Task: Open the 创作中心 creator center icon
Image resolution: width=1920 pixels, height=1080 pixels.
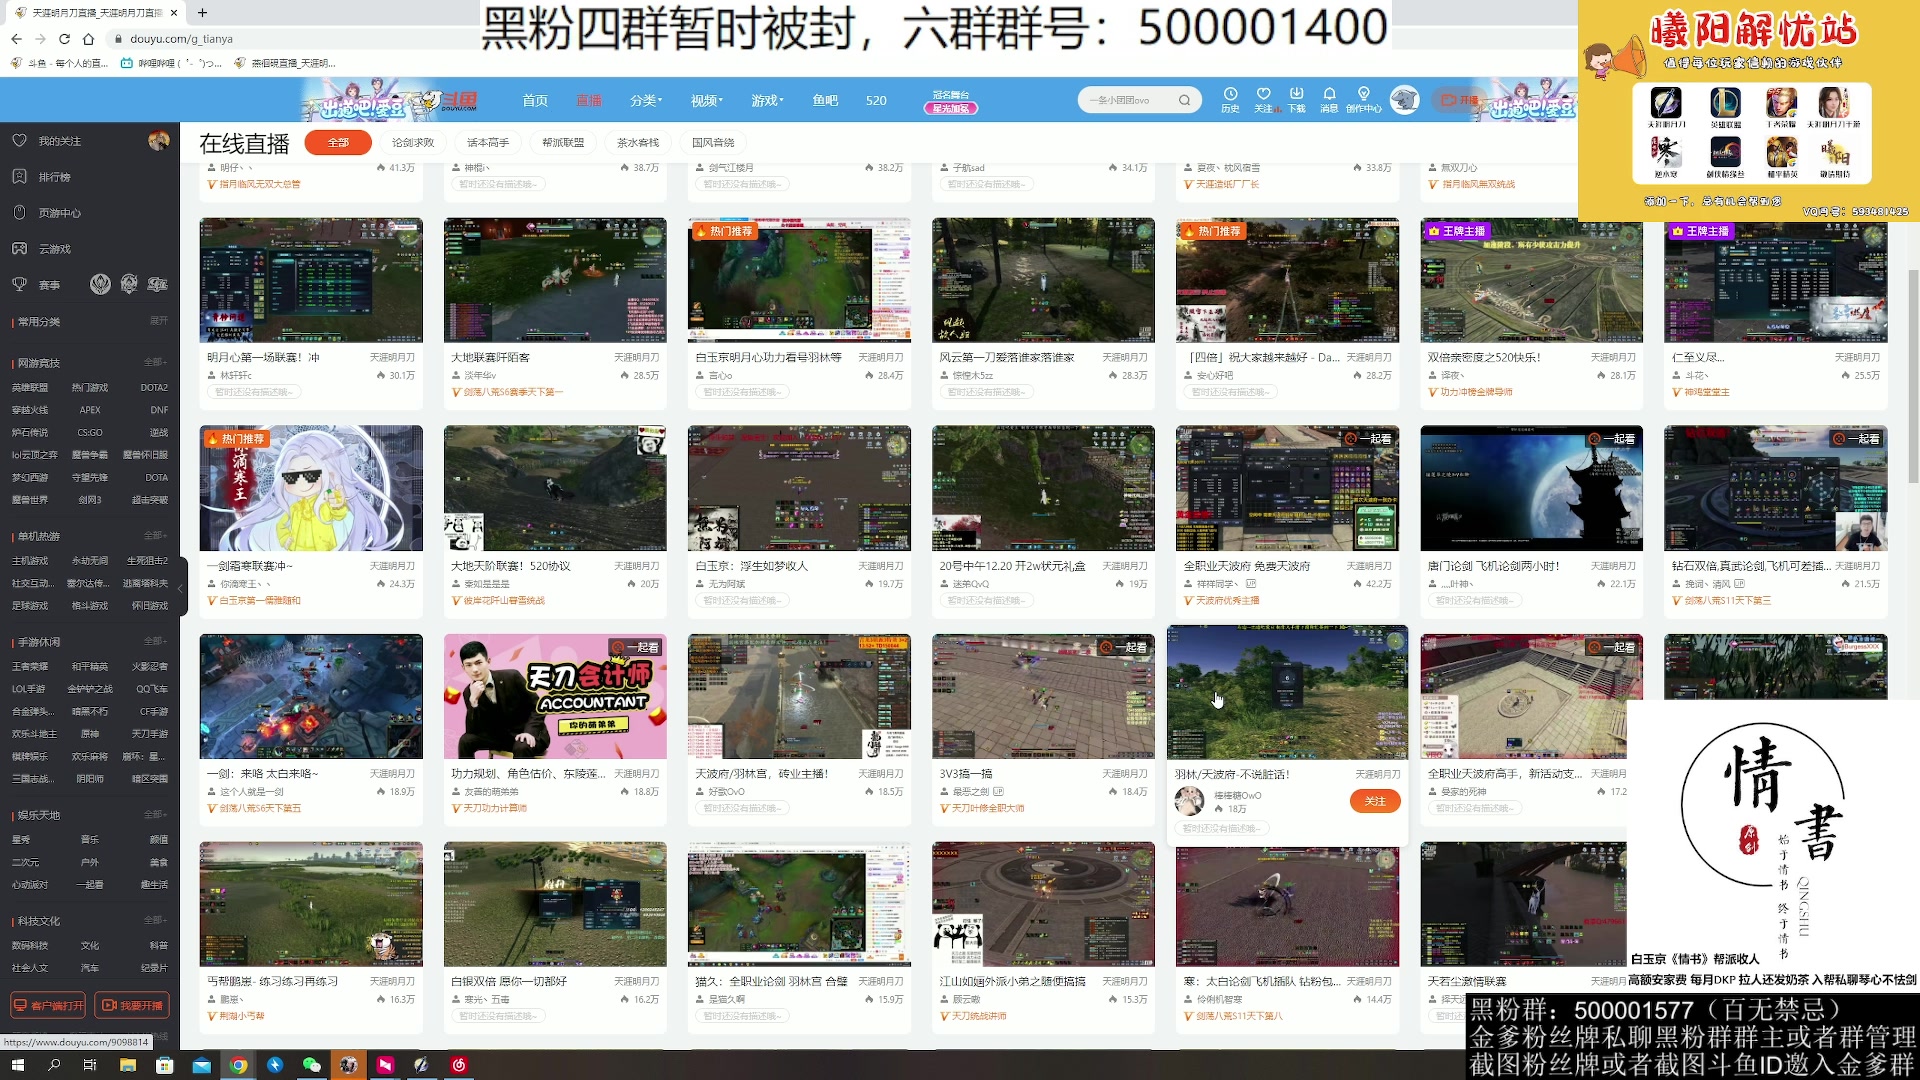Action: [1363, 100]
